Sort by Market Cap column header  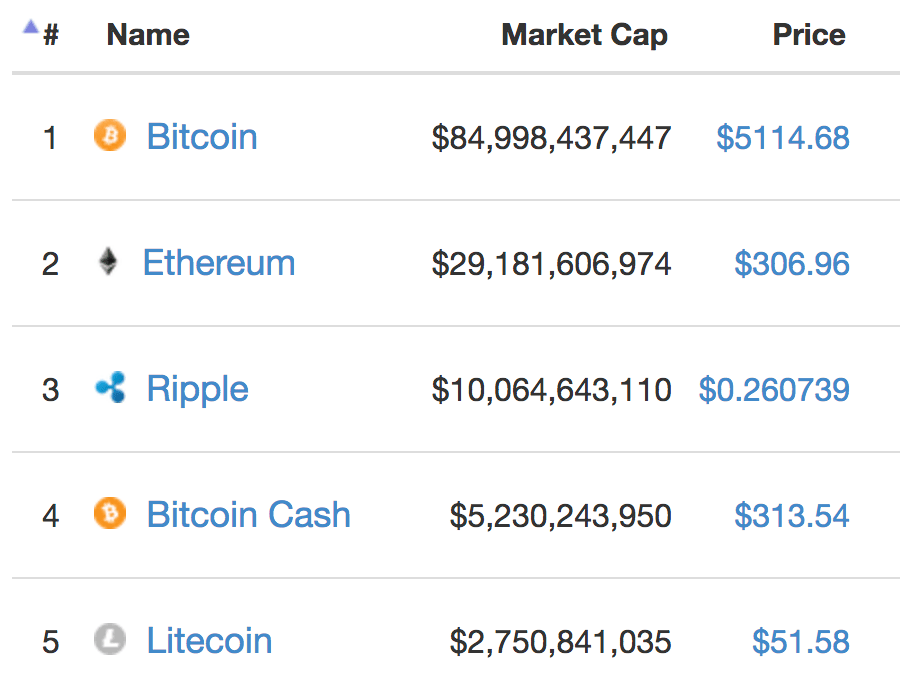point(584,36)
